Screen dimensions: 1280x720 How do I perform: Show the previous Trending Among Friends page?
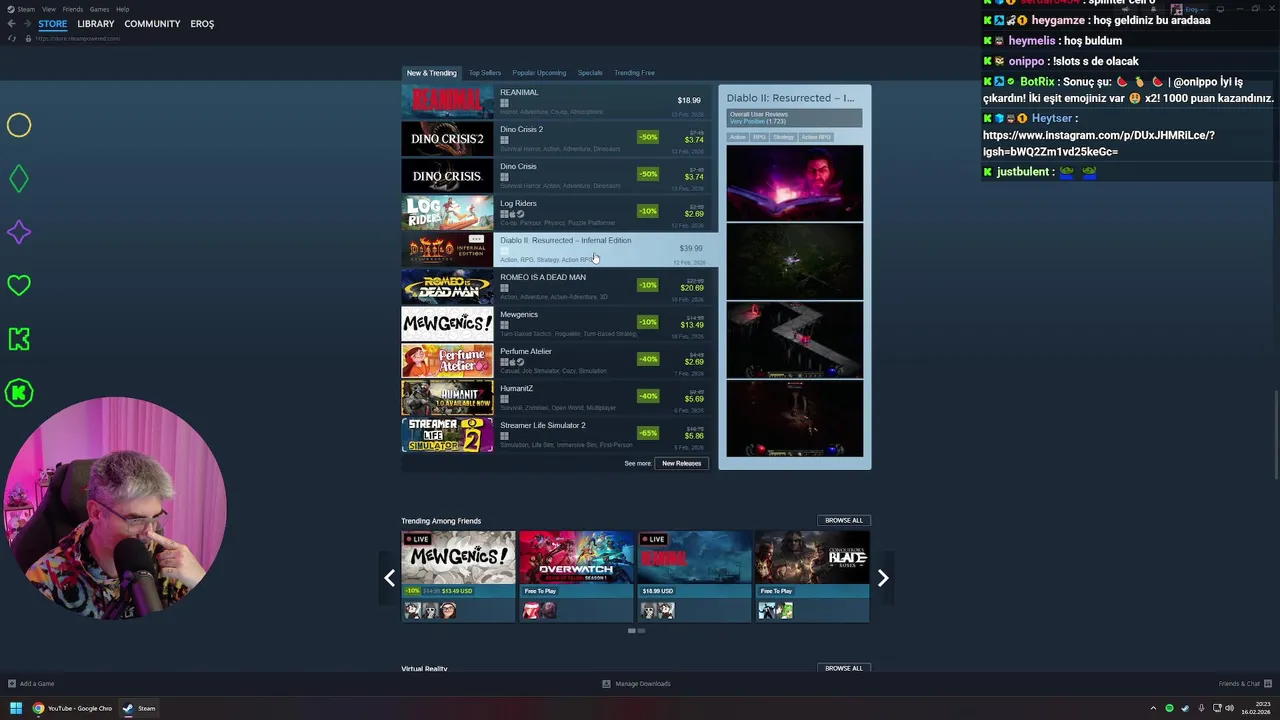(x=389, y=577)
